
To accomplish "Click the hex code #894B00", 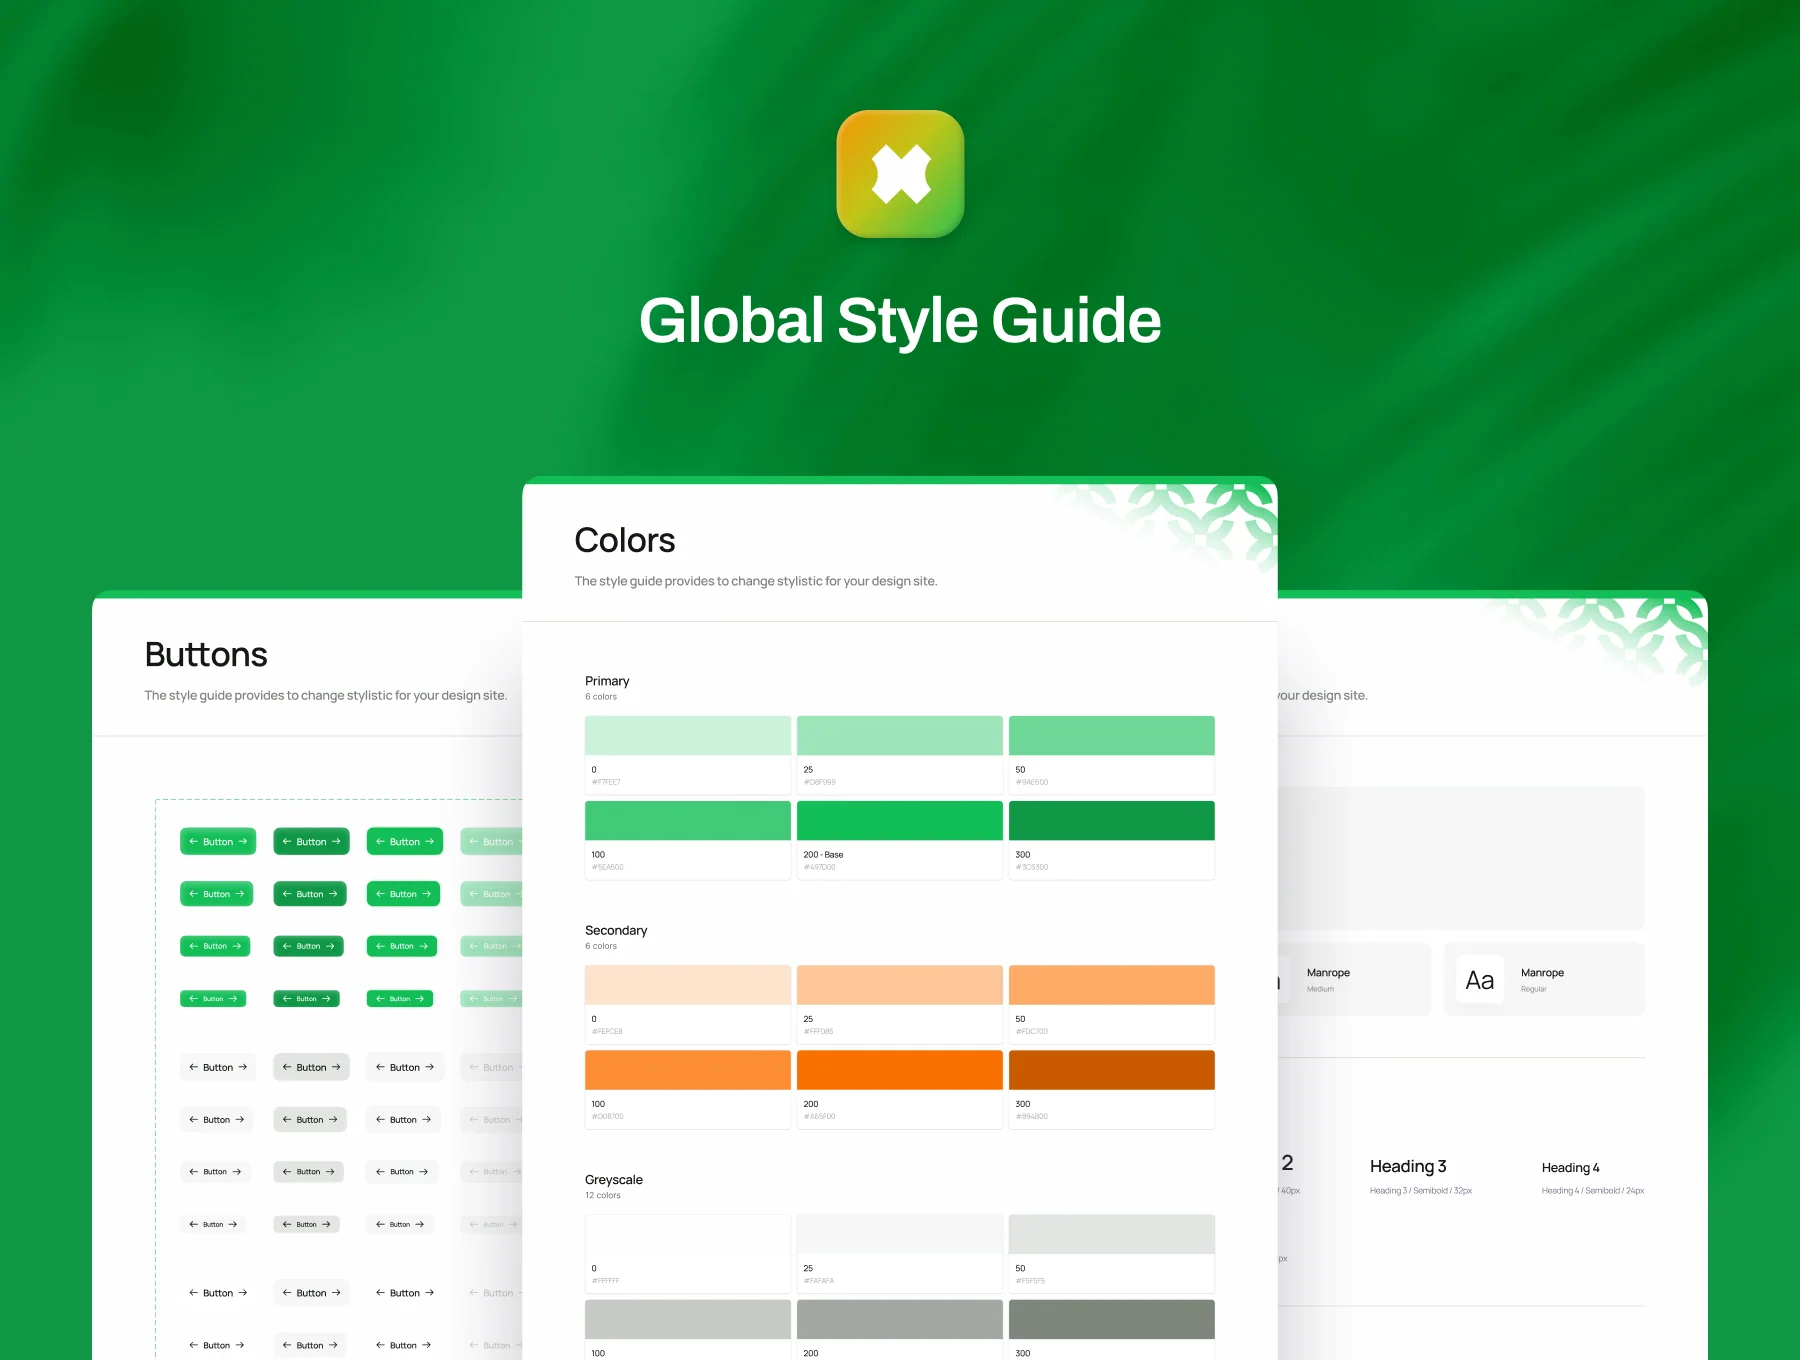I will [x=1032, y=1116].
